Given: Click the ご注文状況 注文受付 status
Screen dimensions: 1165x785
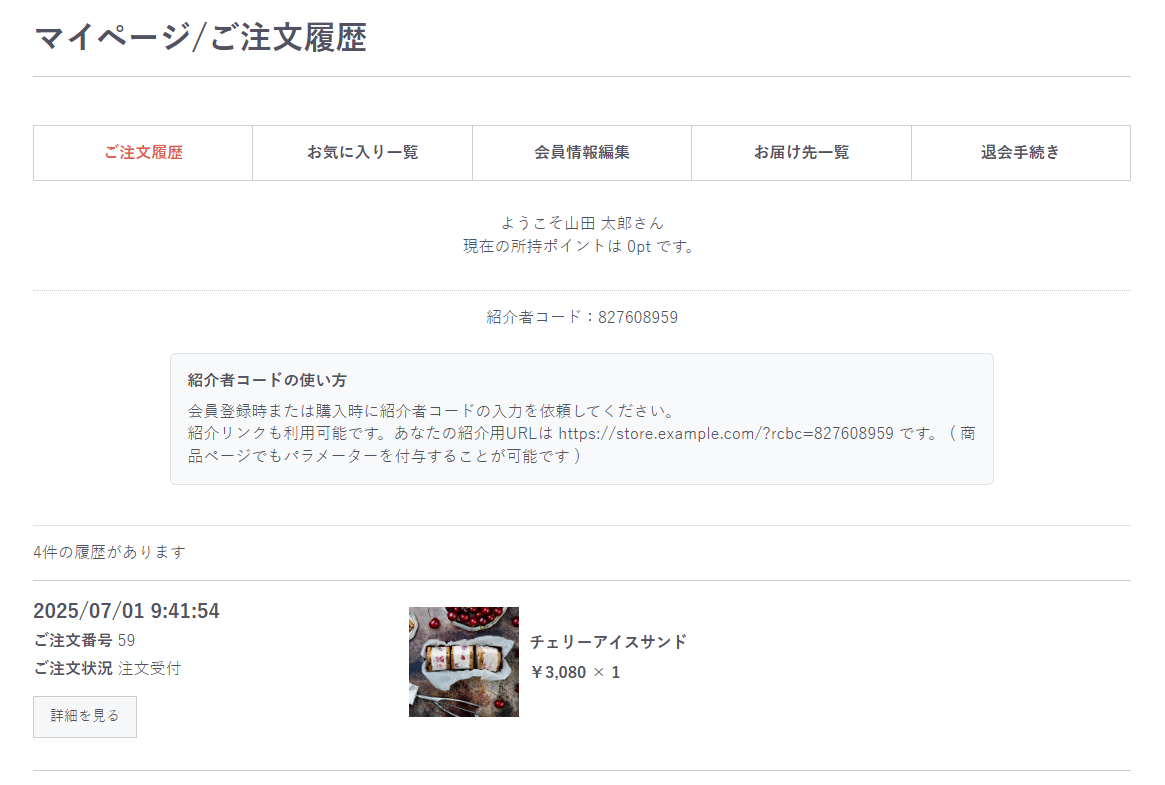Looking at the screenshot, I should pyautogui.click(x=107, y=668).
